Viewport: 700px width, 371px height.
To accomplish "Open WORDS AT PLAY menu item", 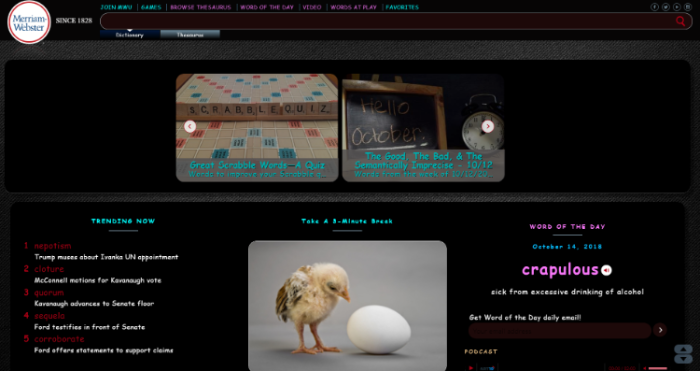I will coord(354,7).
